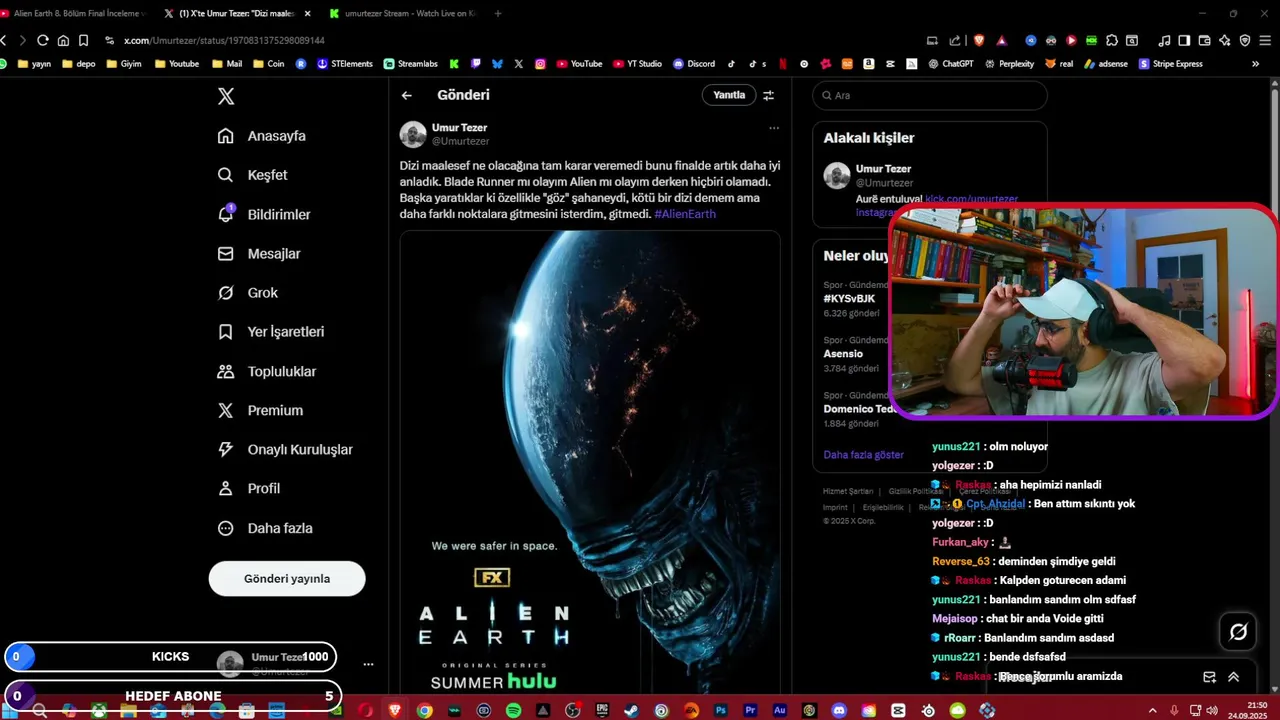Open the Asensio trending topic
The image size is (1280, 720).
(x=843, y=354)
